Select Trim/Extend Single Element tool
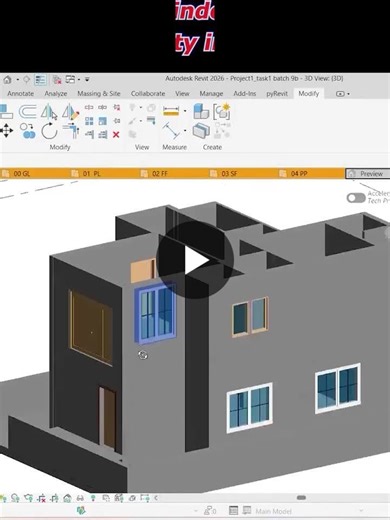Image resolution: width=390 pixels, height=520 pixels. point(89,134)
